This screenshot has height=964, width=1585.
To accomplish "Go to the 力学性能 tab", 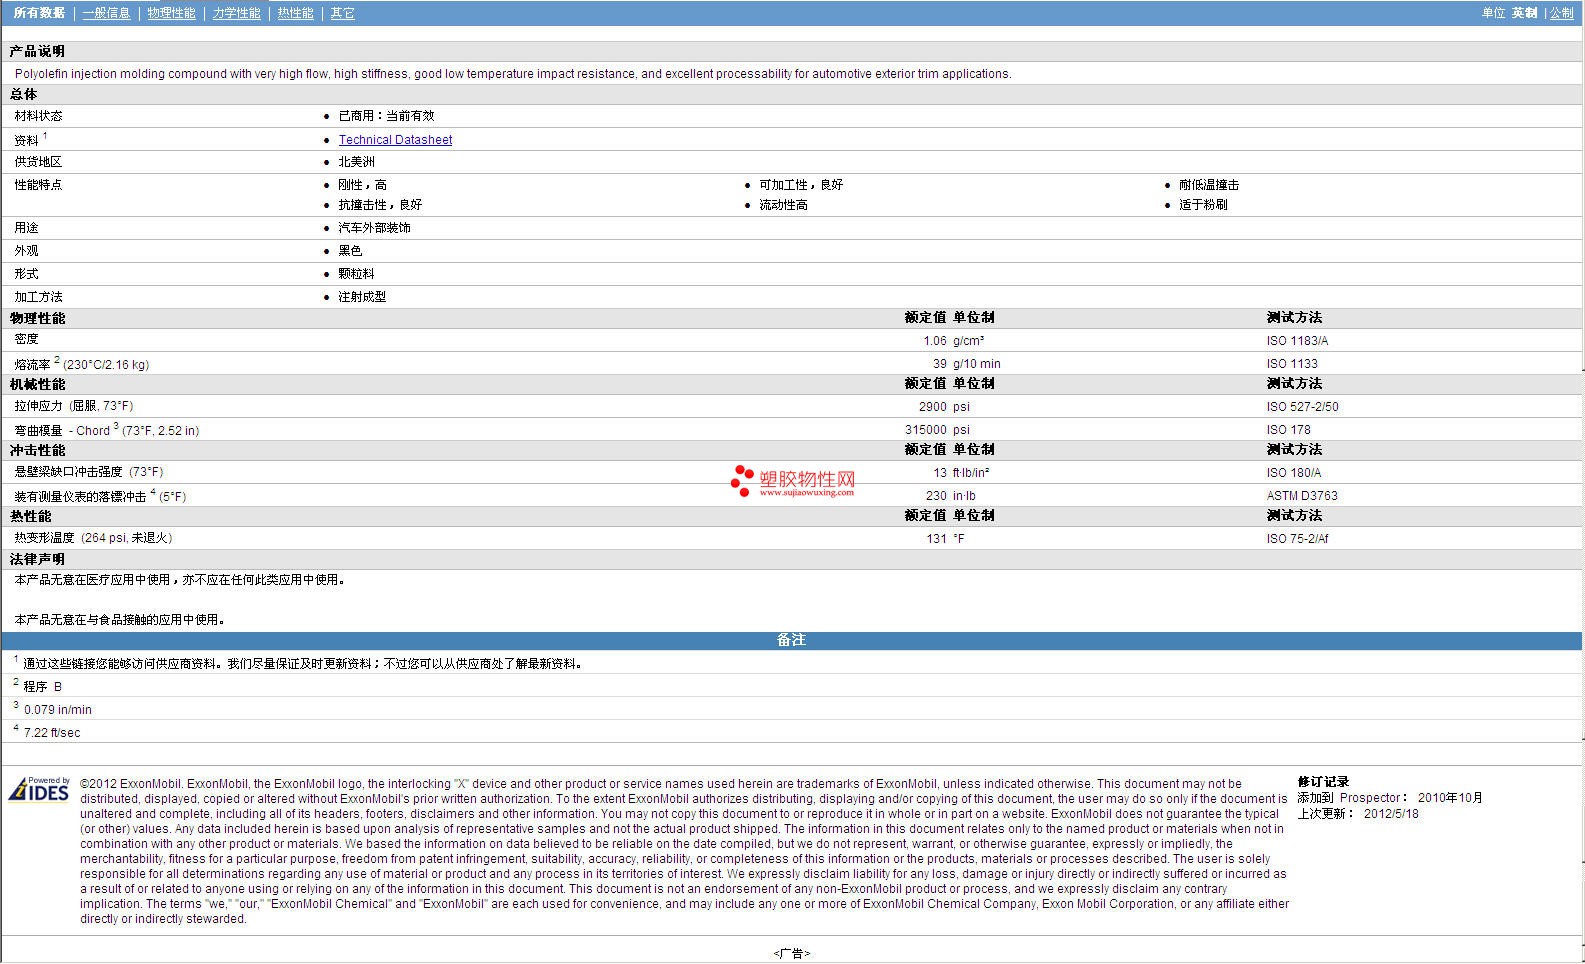I will click(236, 13).
